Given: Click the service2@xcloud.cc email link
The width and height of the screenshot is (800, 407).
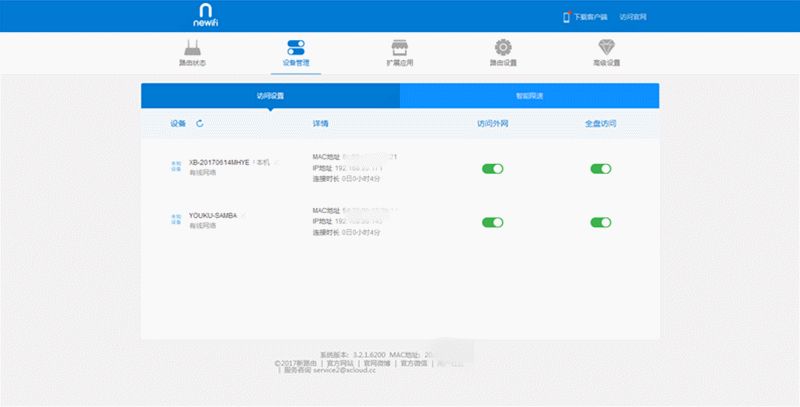Looking at the screenshot, I should click(344, 370).
